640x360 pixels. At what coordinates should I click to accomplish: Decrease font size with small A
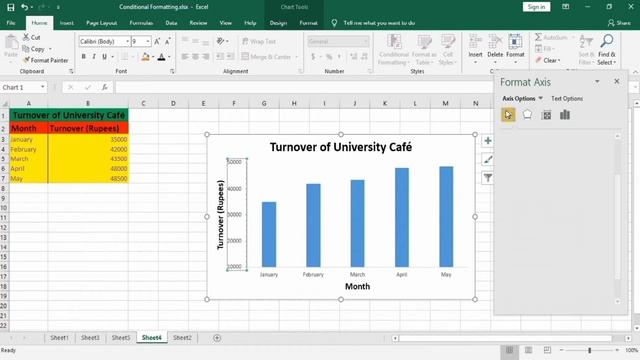coord(167,41)
